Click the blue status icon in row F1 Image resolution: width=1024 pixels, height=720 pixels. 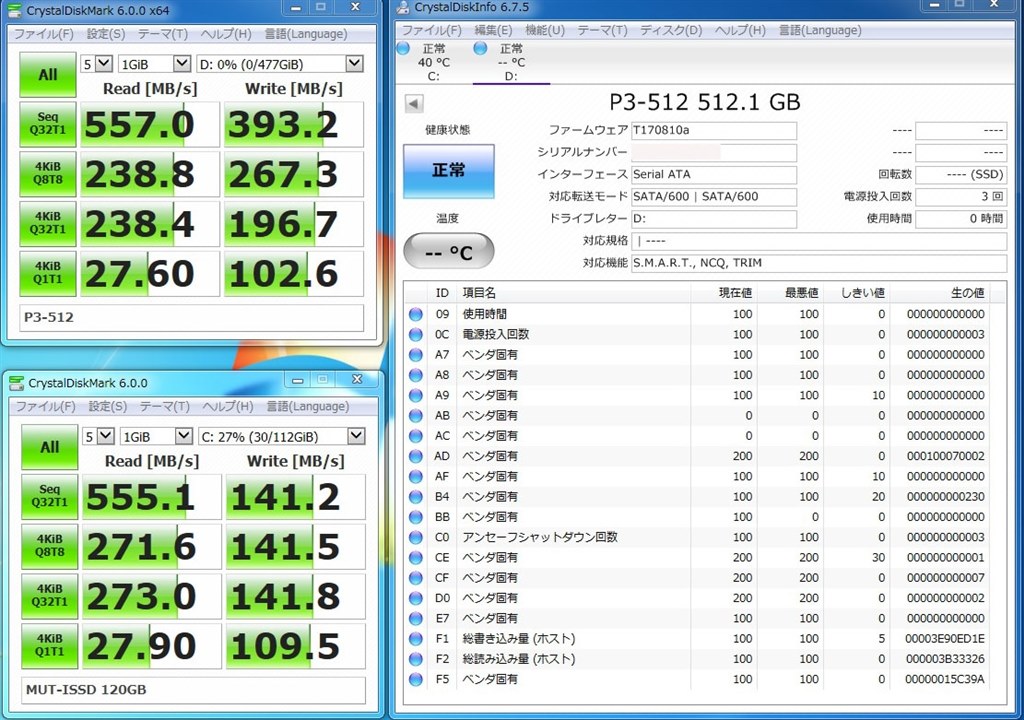(x=415, y=638)
